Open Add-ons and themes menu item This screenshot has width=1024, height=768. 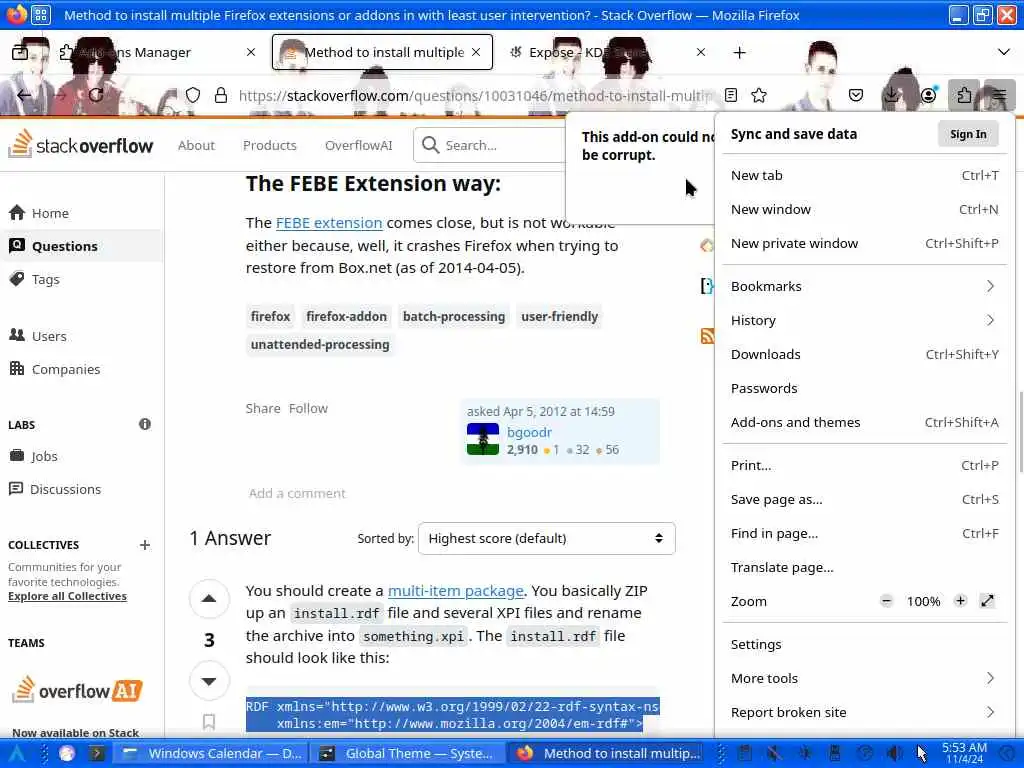click(x=863, y=422)
